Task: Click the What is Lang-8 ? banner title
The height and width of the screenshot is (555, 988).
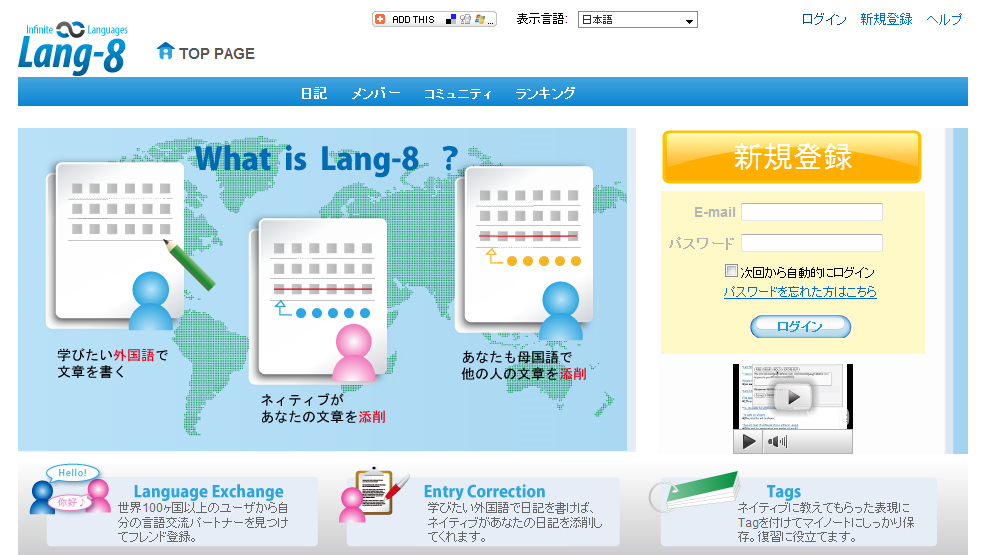Action: click(326, 158)
